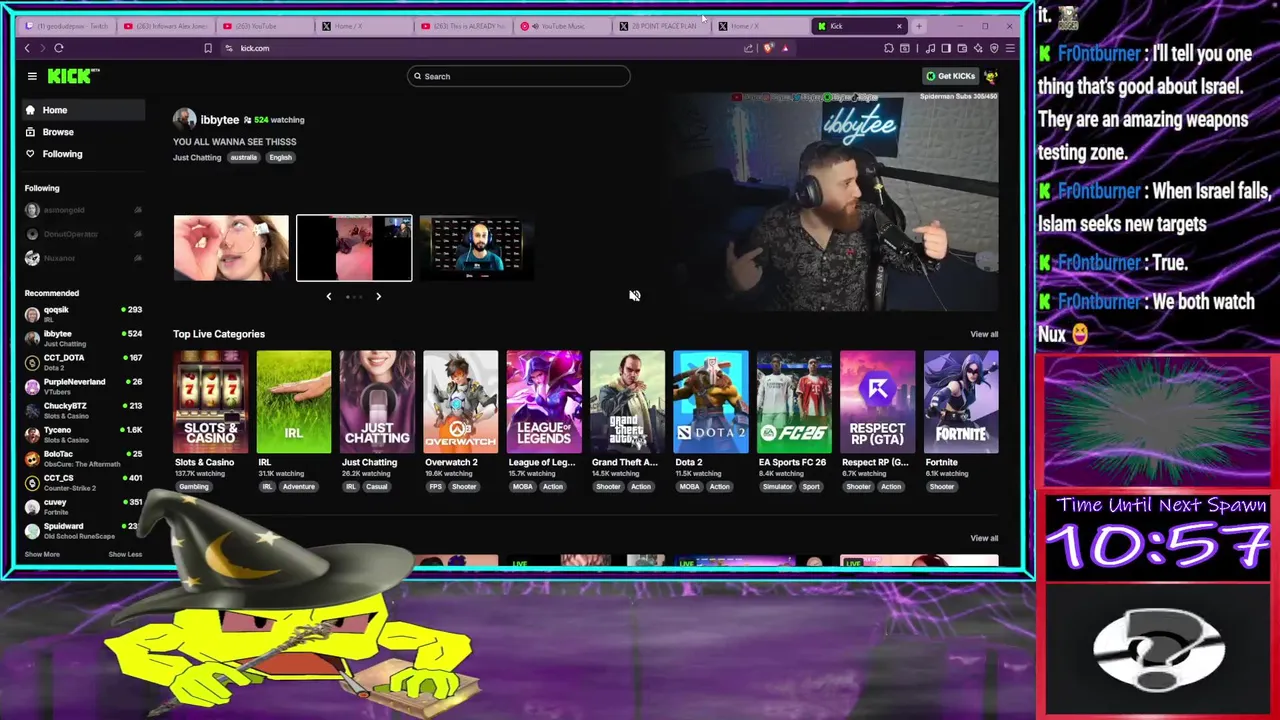Viewport: 1280px width, 720px height.
Task: Click the English language tag
Action: (280, 157)
